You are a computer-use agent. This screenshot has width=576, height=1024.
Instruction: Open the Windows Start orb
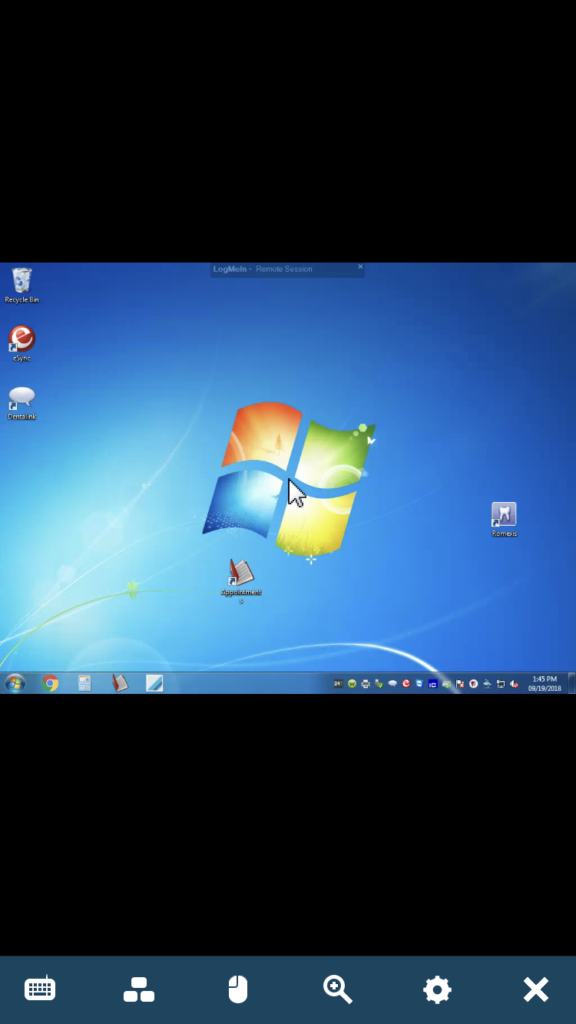coord(15,683)
